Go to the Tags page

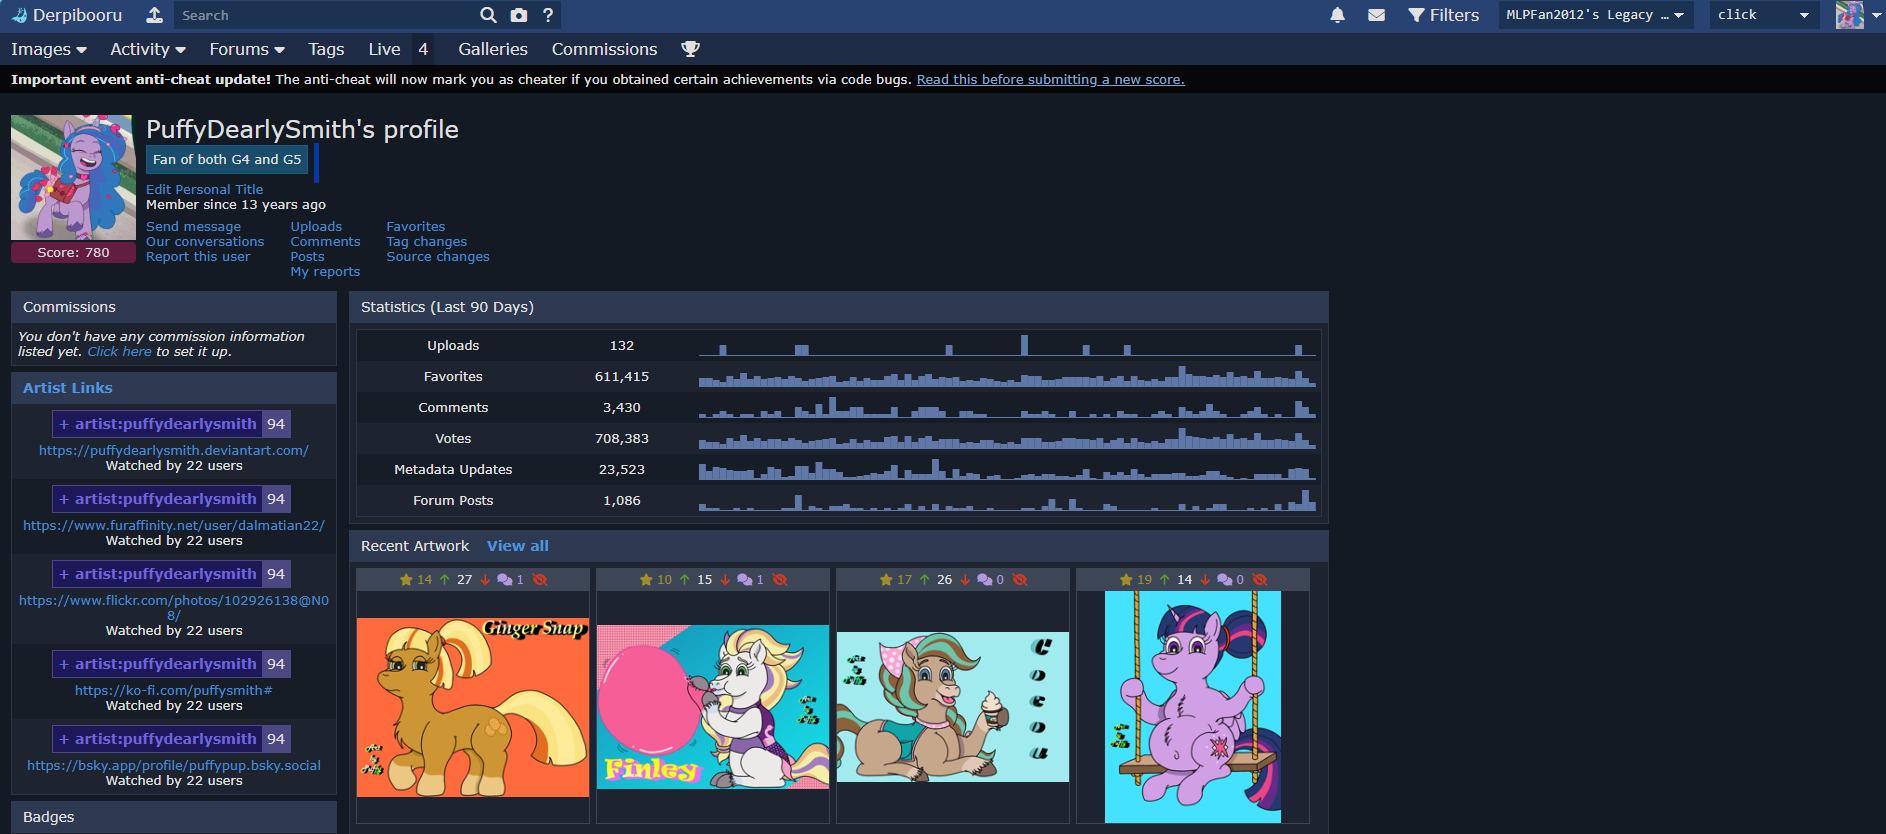(x=326, y=49)
